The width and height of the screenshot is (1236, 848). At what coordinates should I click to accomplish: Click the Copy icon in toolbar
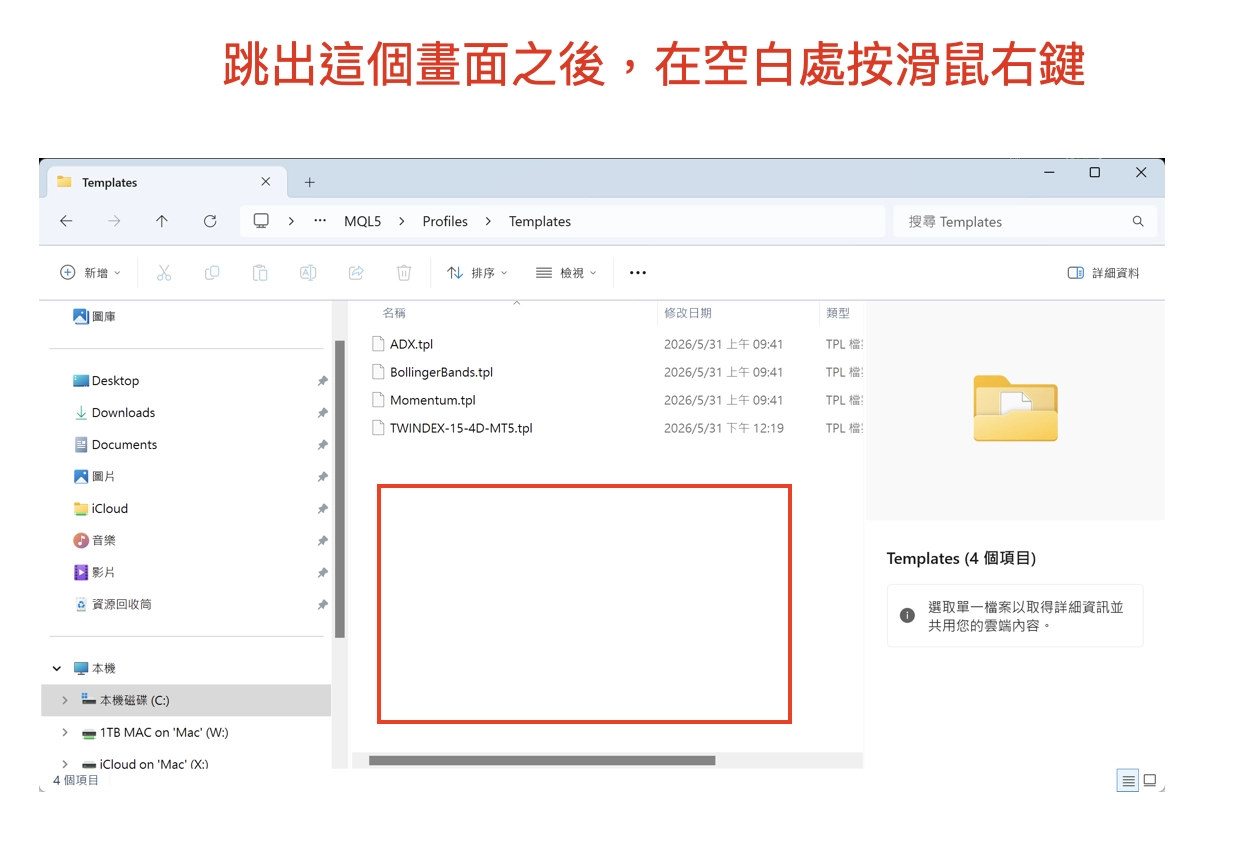(212, 272)
